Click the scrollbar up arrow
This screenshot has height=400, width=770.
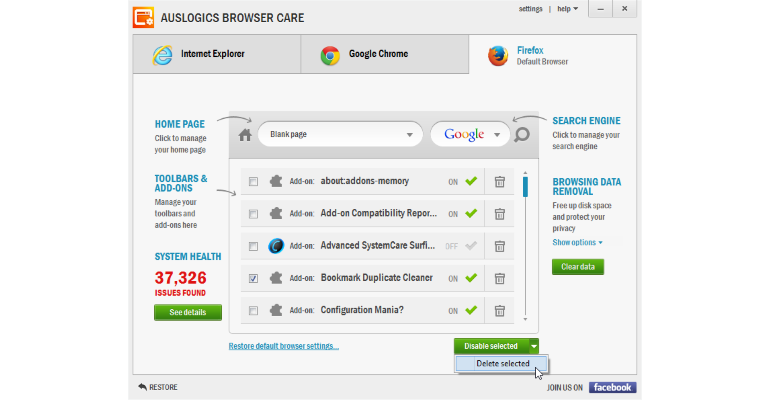pos(525,173)
